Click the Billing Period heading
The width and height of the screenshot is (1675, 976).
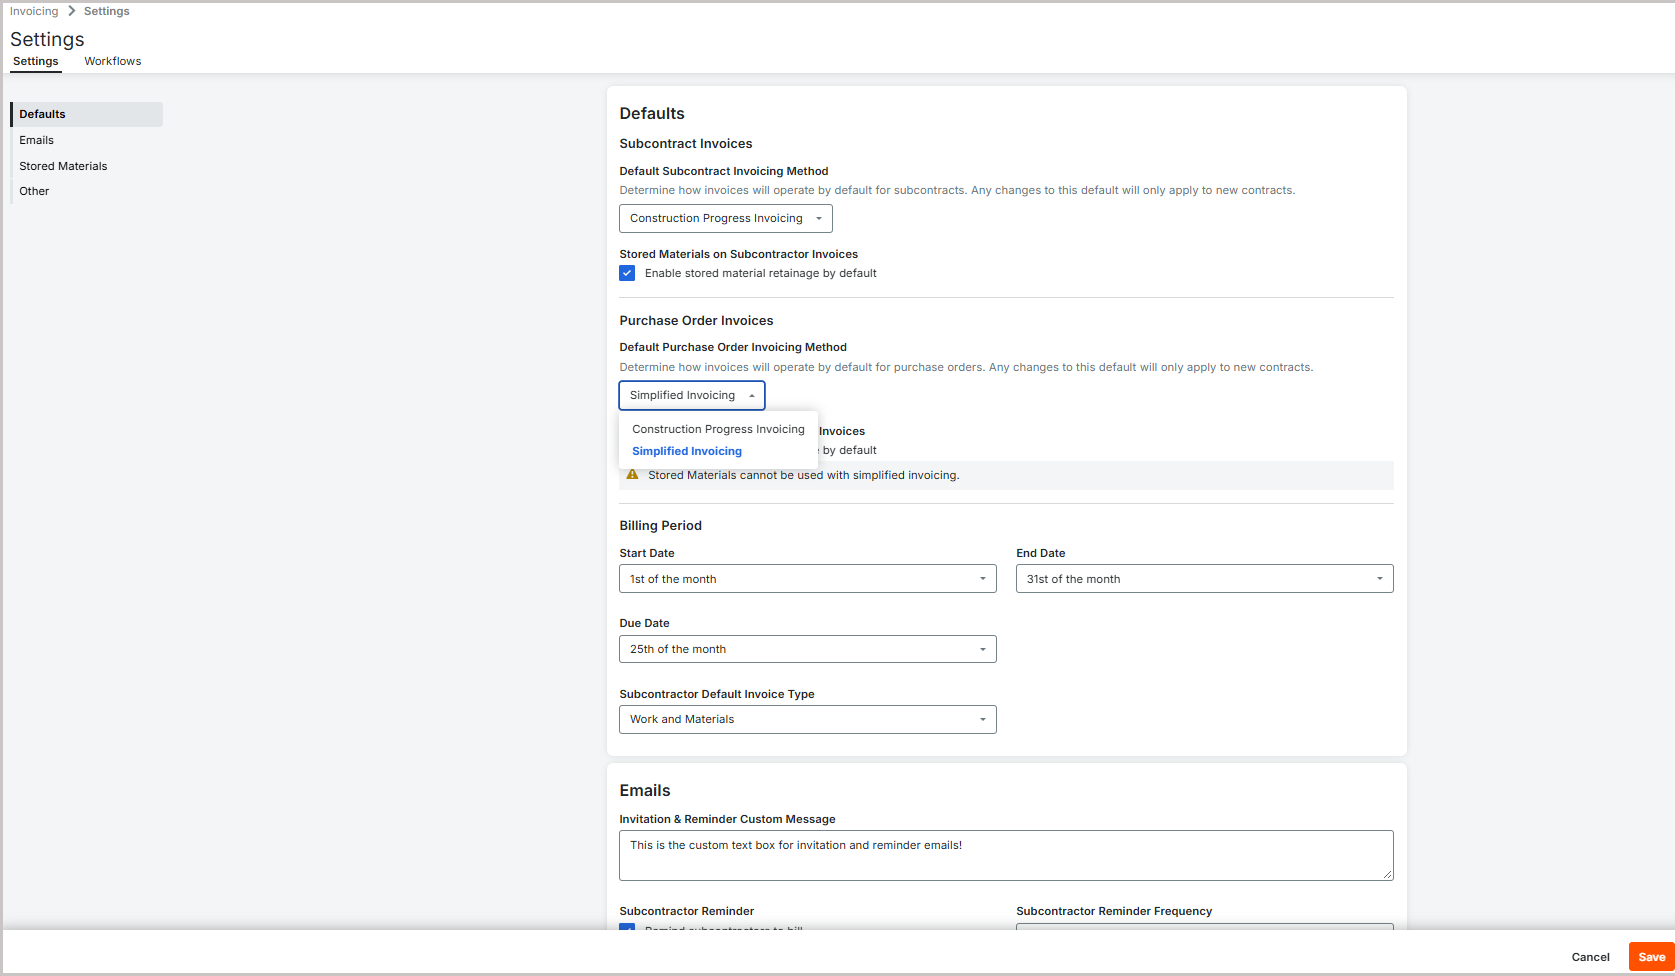(x=661, y=525)
